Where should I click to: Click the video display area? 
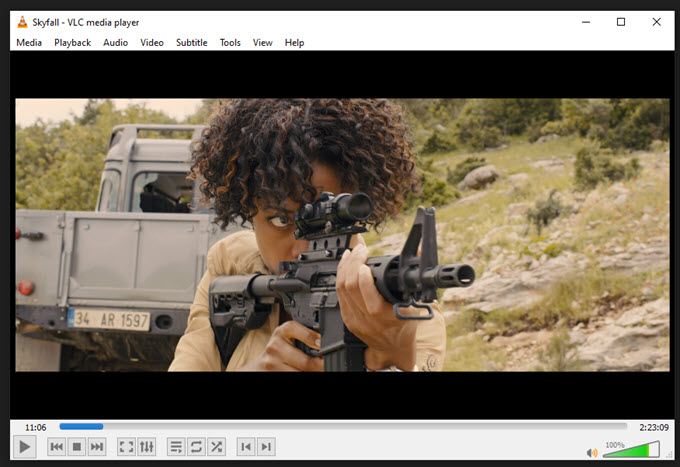pyautogui.click(x=342, y=235)
